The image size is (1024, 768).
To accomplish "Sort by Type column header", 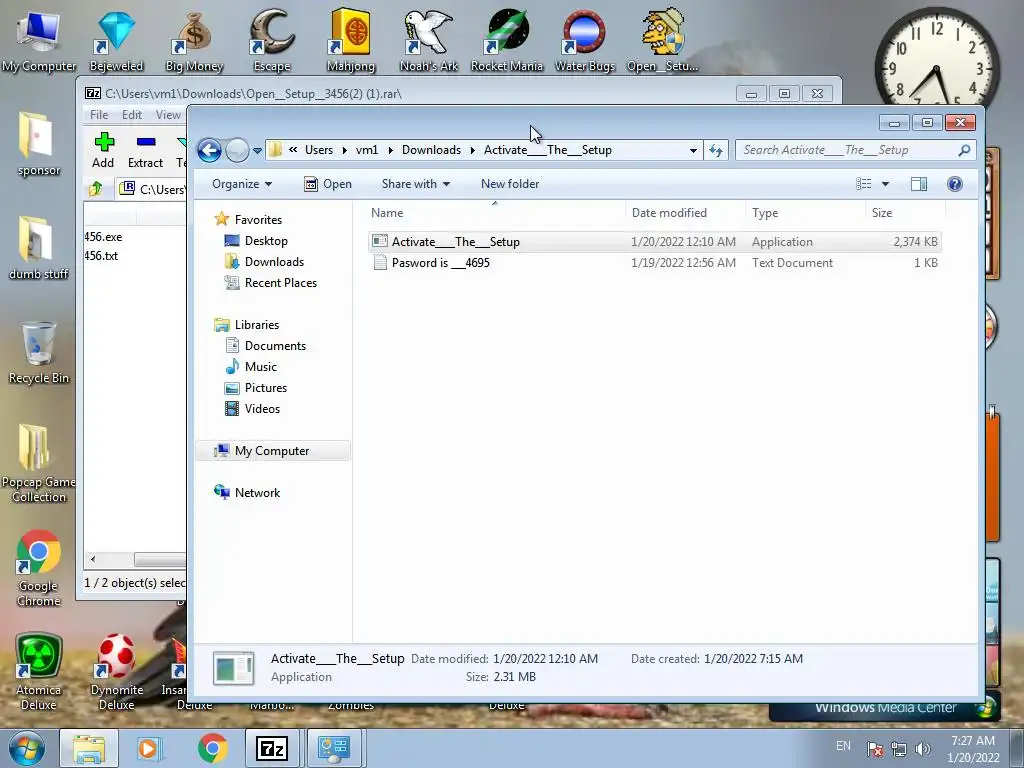I will tap(805, 213).
